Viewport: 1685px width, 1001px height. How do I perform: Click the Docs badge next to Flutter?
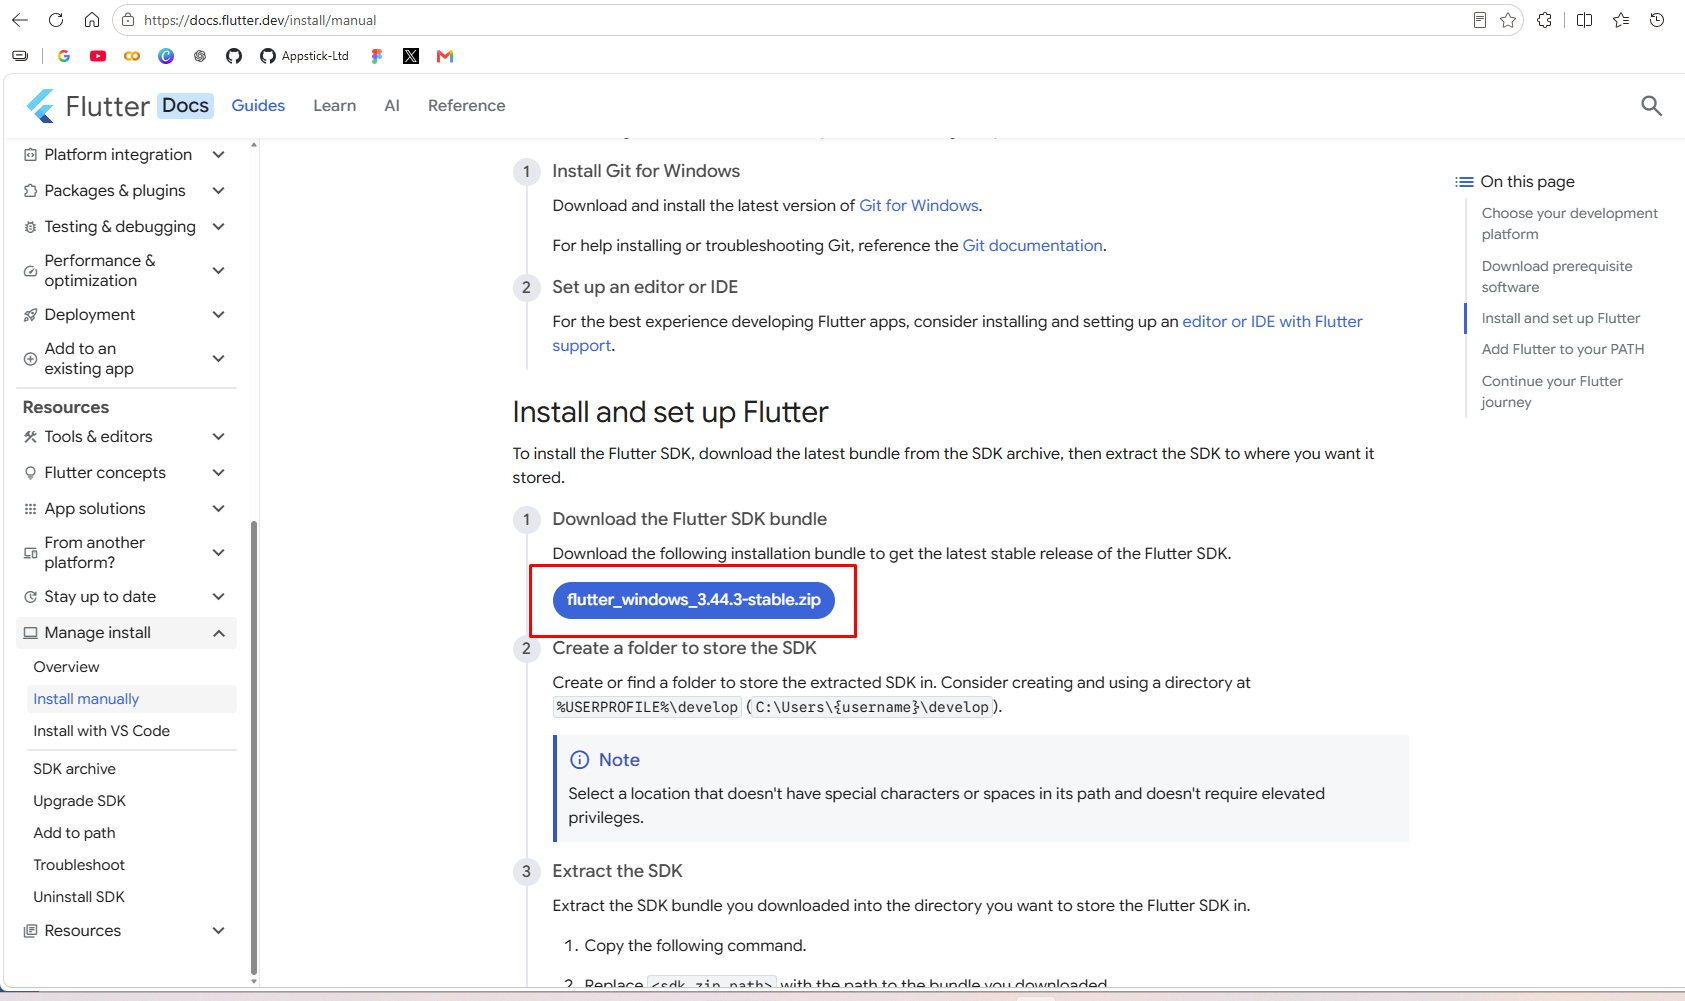point(186,105)
